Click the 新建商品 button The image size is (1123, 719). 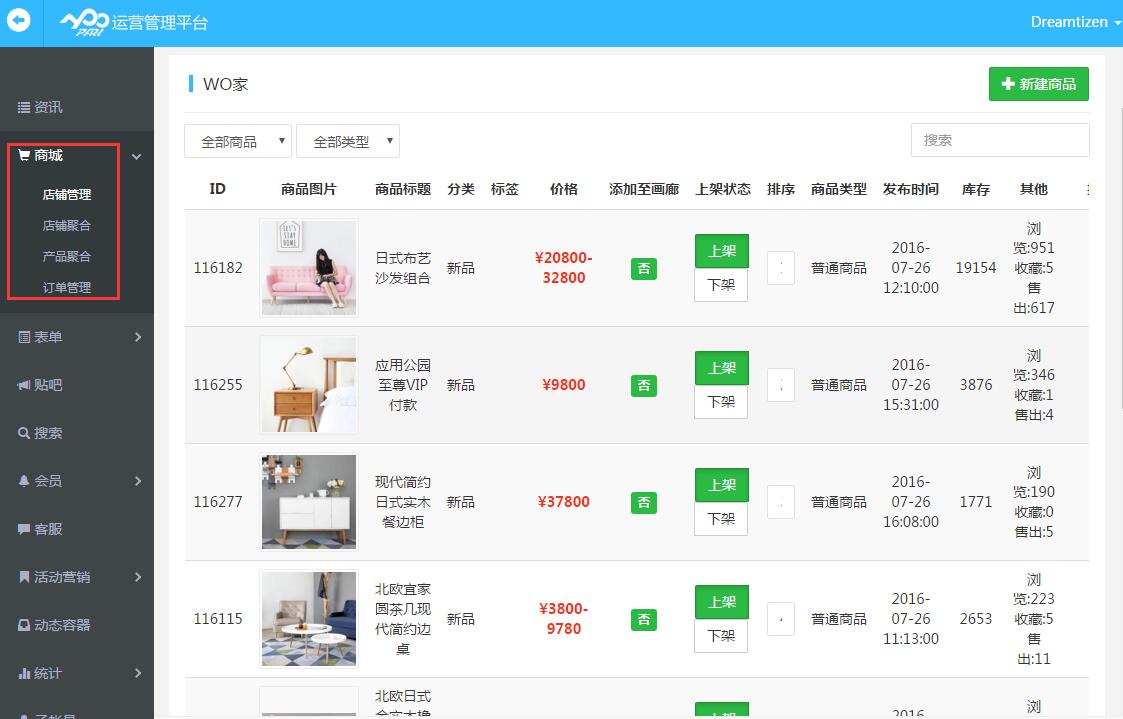pos(1038,84)
